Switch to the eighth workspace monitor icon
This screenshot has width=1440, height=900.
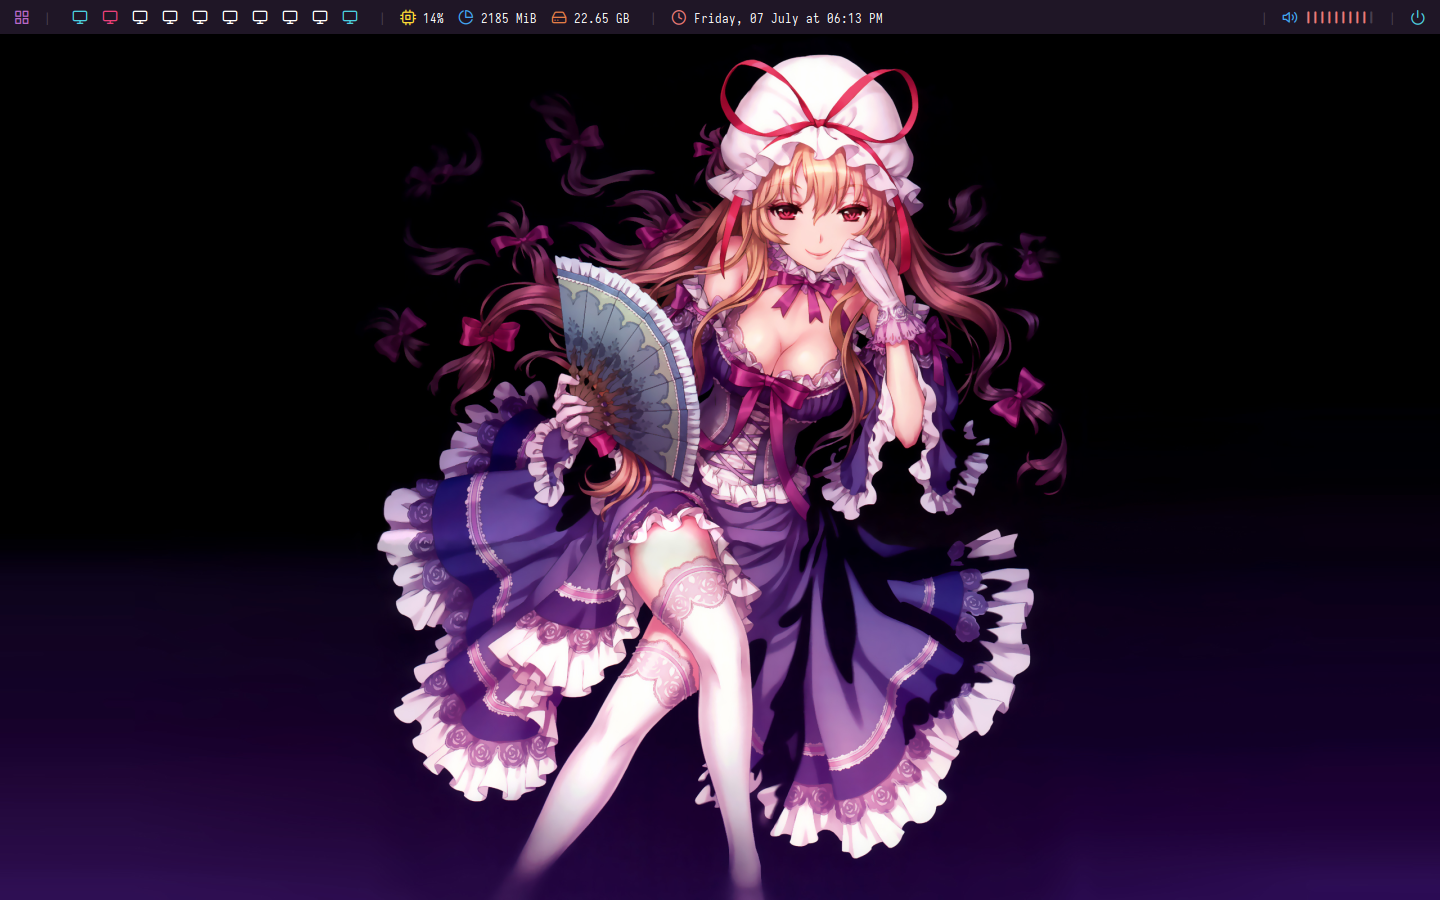pos(290,18)
